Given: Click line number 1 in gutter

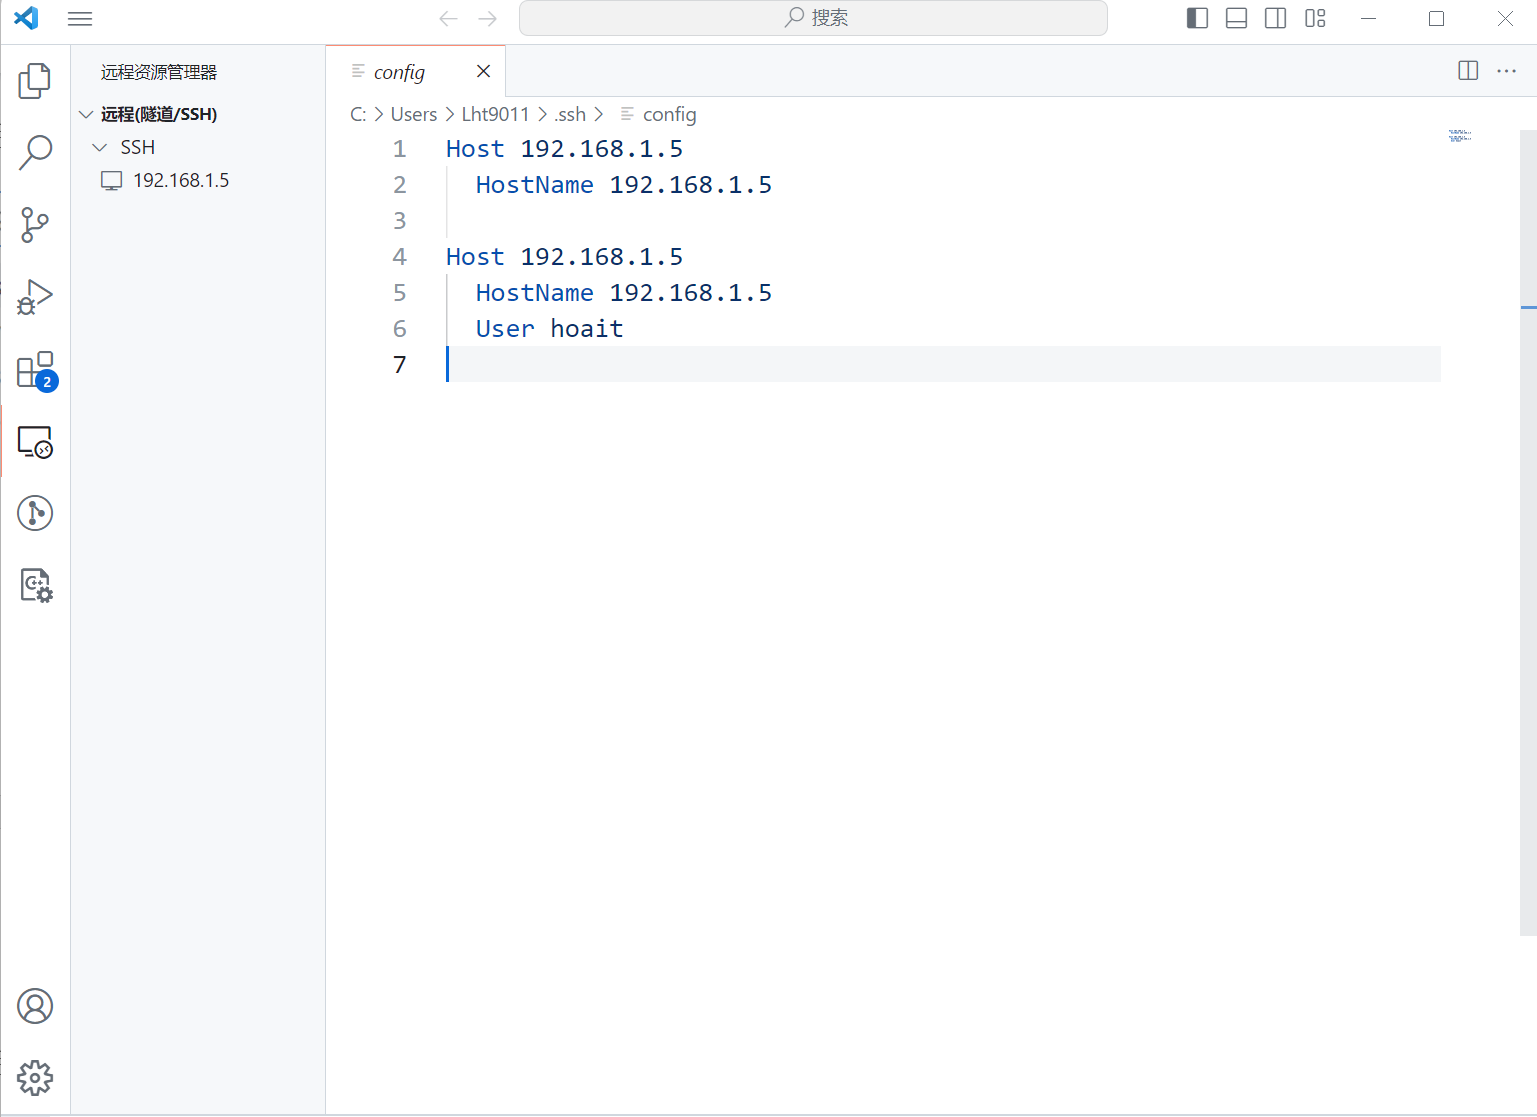Looking at the screenshot, I should [x=399, y=149].
